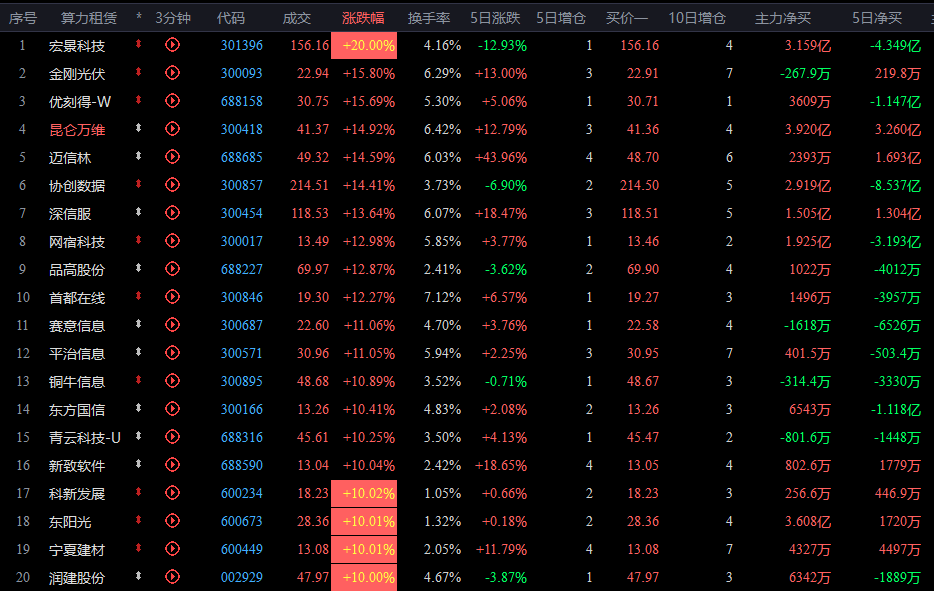
Task: Click the play icon in 网宿科技 row
Action: (172, 241)
